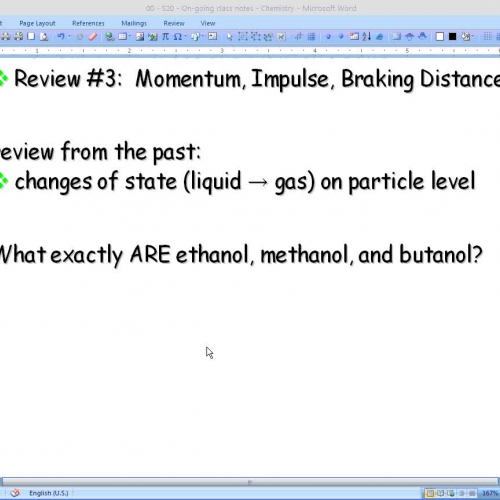Click the text 'changes of state (liquid → gas)'
The width and height of the screenshot is (500, 500).
click(165, 182)
